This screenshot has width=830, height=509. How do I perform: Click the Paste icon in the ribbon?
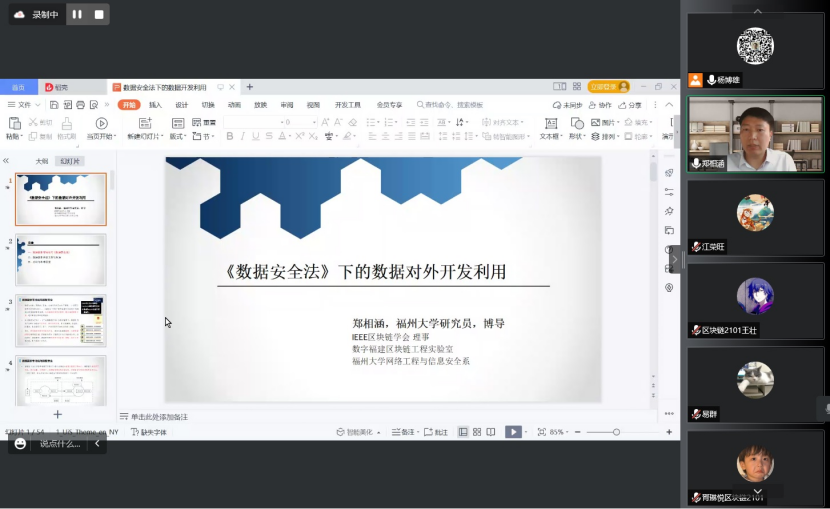click(x=13, y=123)
